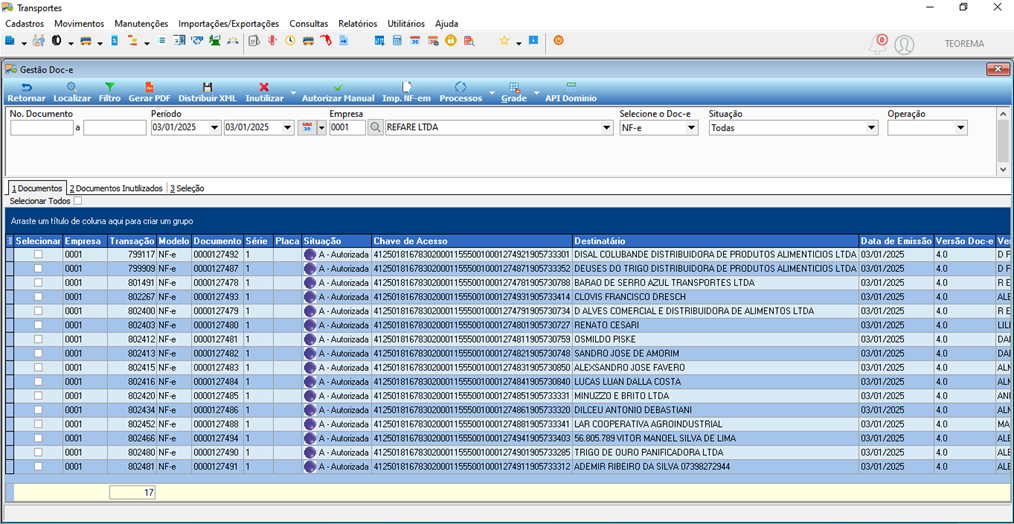Click the API Domínio button

pyautogui.click(x=570, y=93)
